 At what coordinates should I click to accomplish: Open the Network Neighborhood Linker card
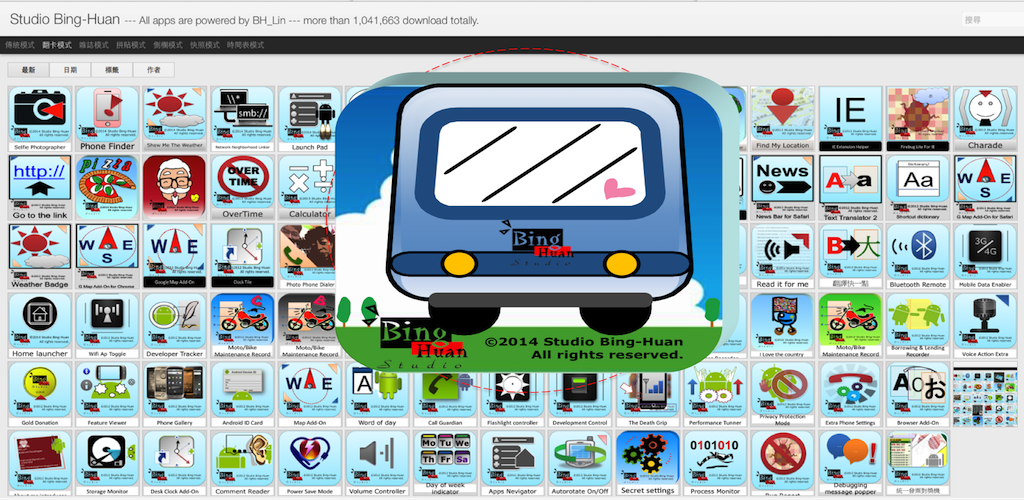point(242,119)
